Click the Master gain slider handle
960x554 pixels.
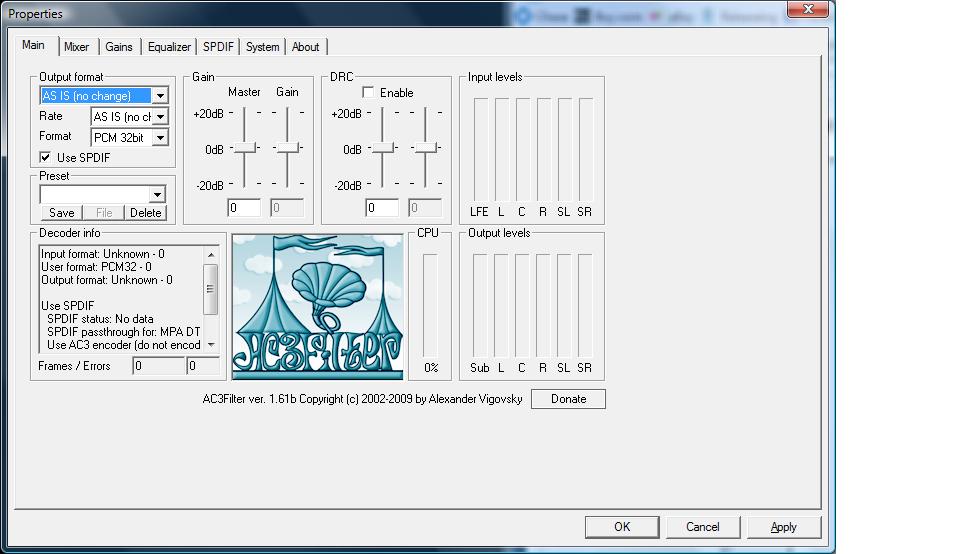(244, 148)
